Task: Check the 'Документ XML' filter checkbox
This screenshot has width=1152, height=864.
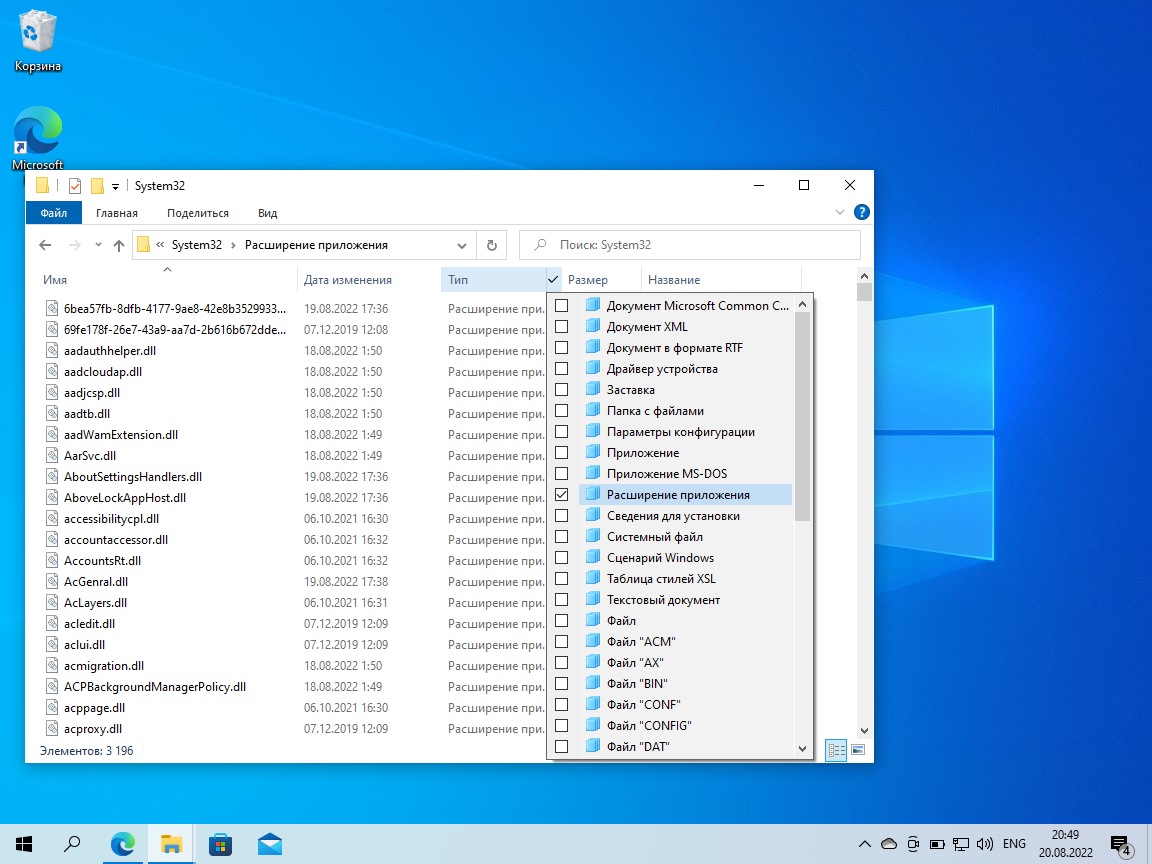Action: (561, 326)
